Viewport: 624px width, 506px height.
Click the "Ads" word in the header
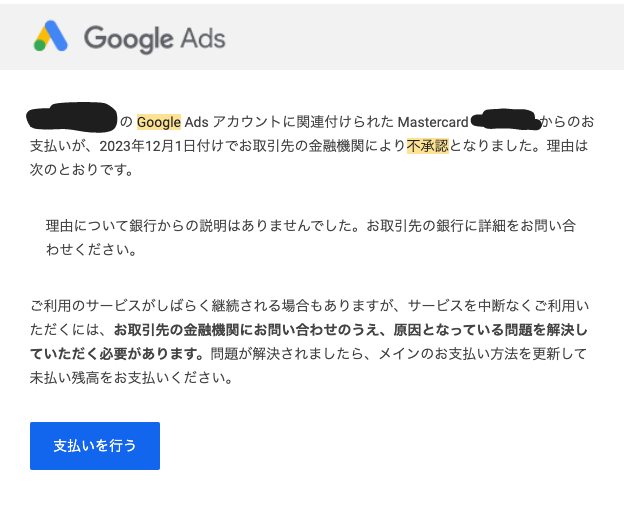pyautogui.click(x=204, y=38)
